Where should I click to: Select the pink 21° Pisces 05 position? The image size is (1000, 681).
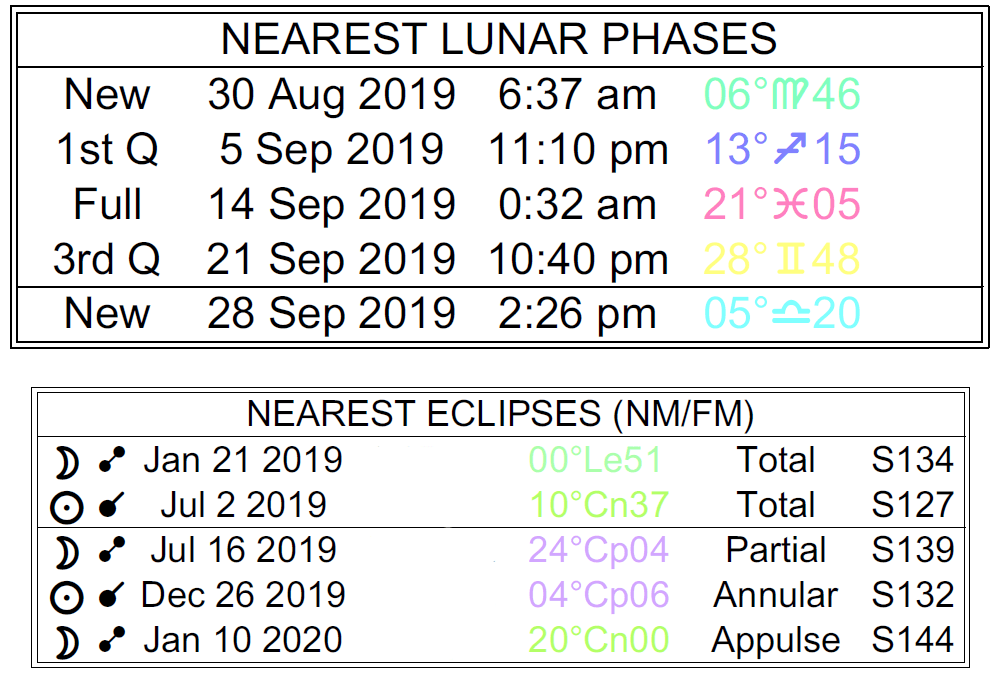[x=782, y=205]
